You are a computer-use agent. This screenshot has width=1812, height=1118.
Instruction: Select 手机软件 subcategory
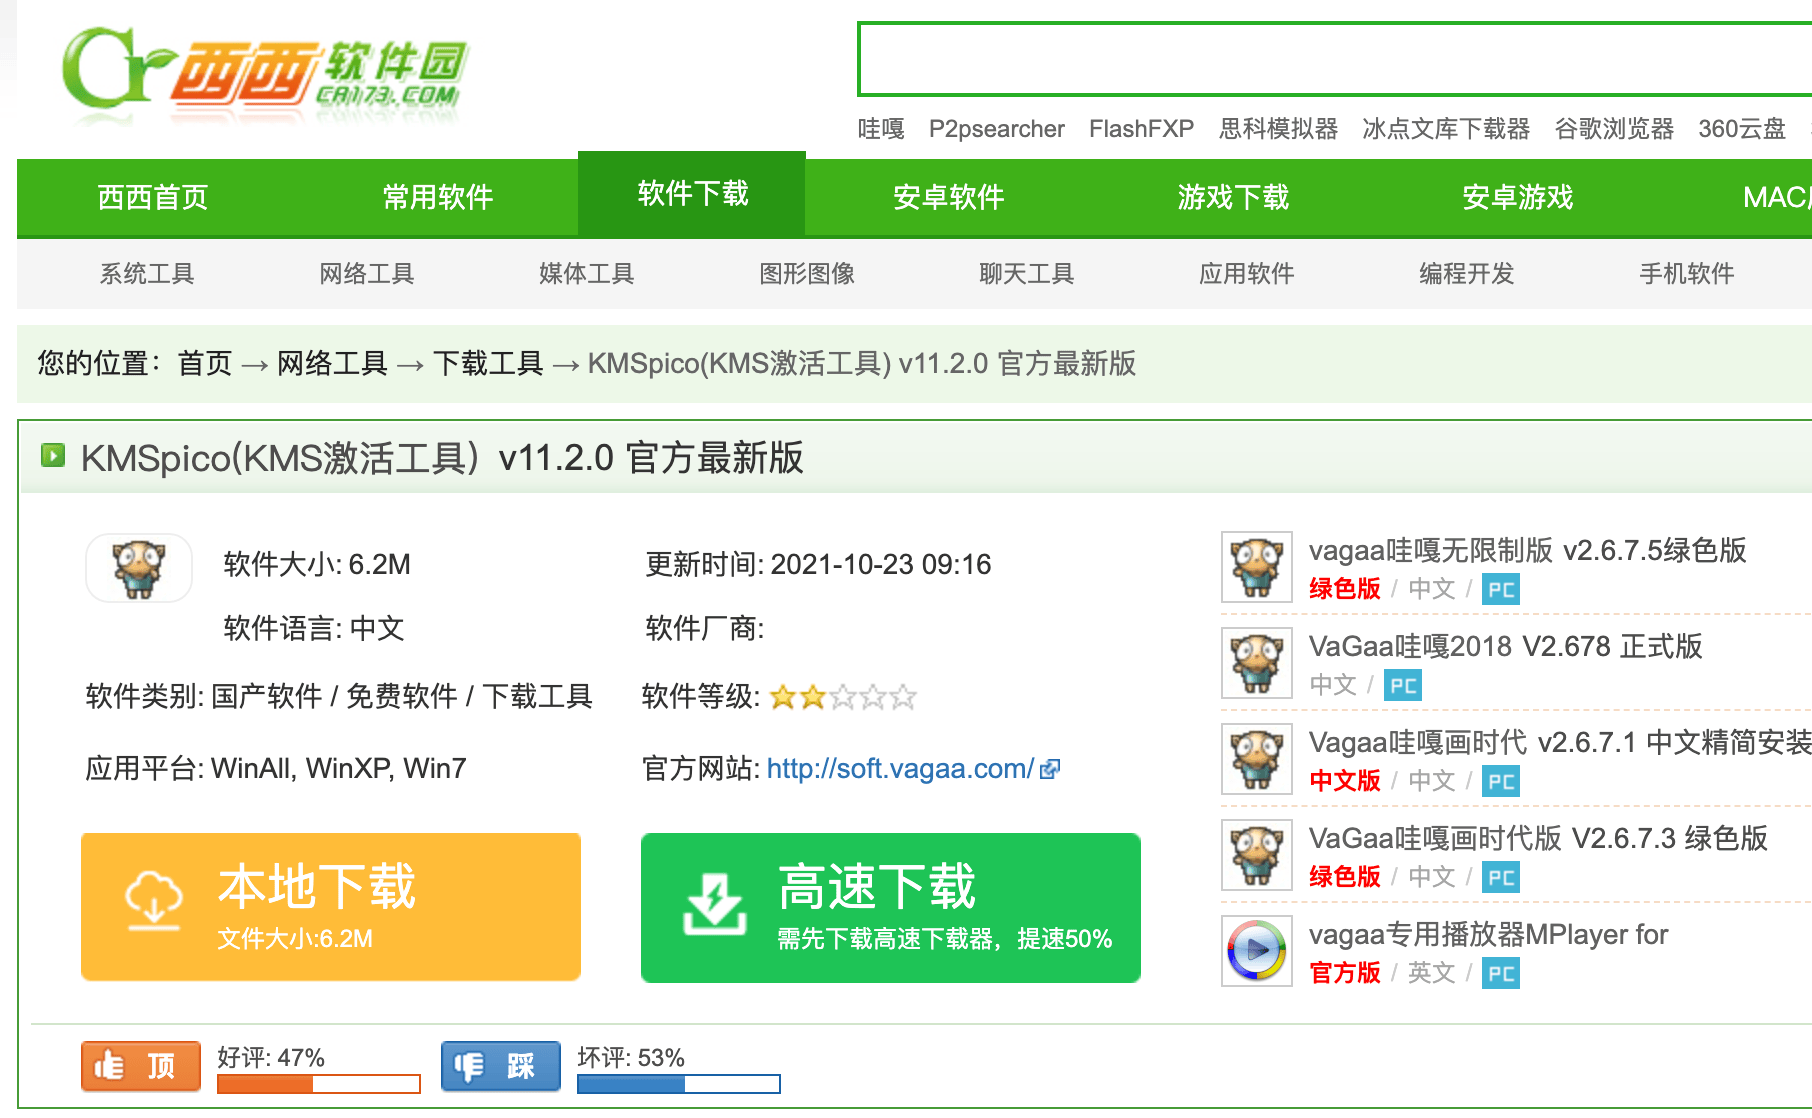(x=1687, y=274)
